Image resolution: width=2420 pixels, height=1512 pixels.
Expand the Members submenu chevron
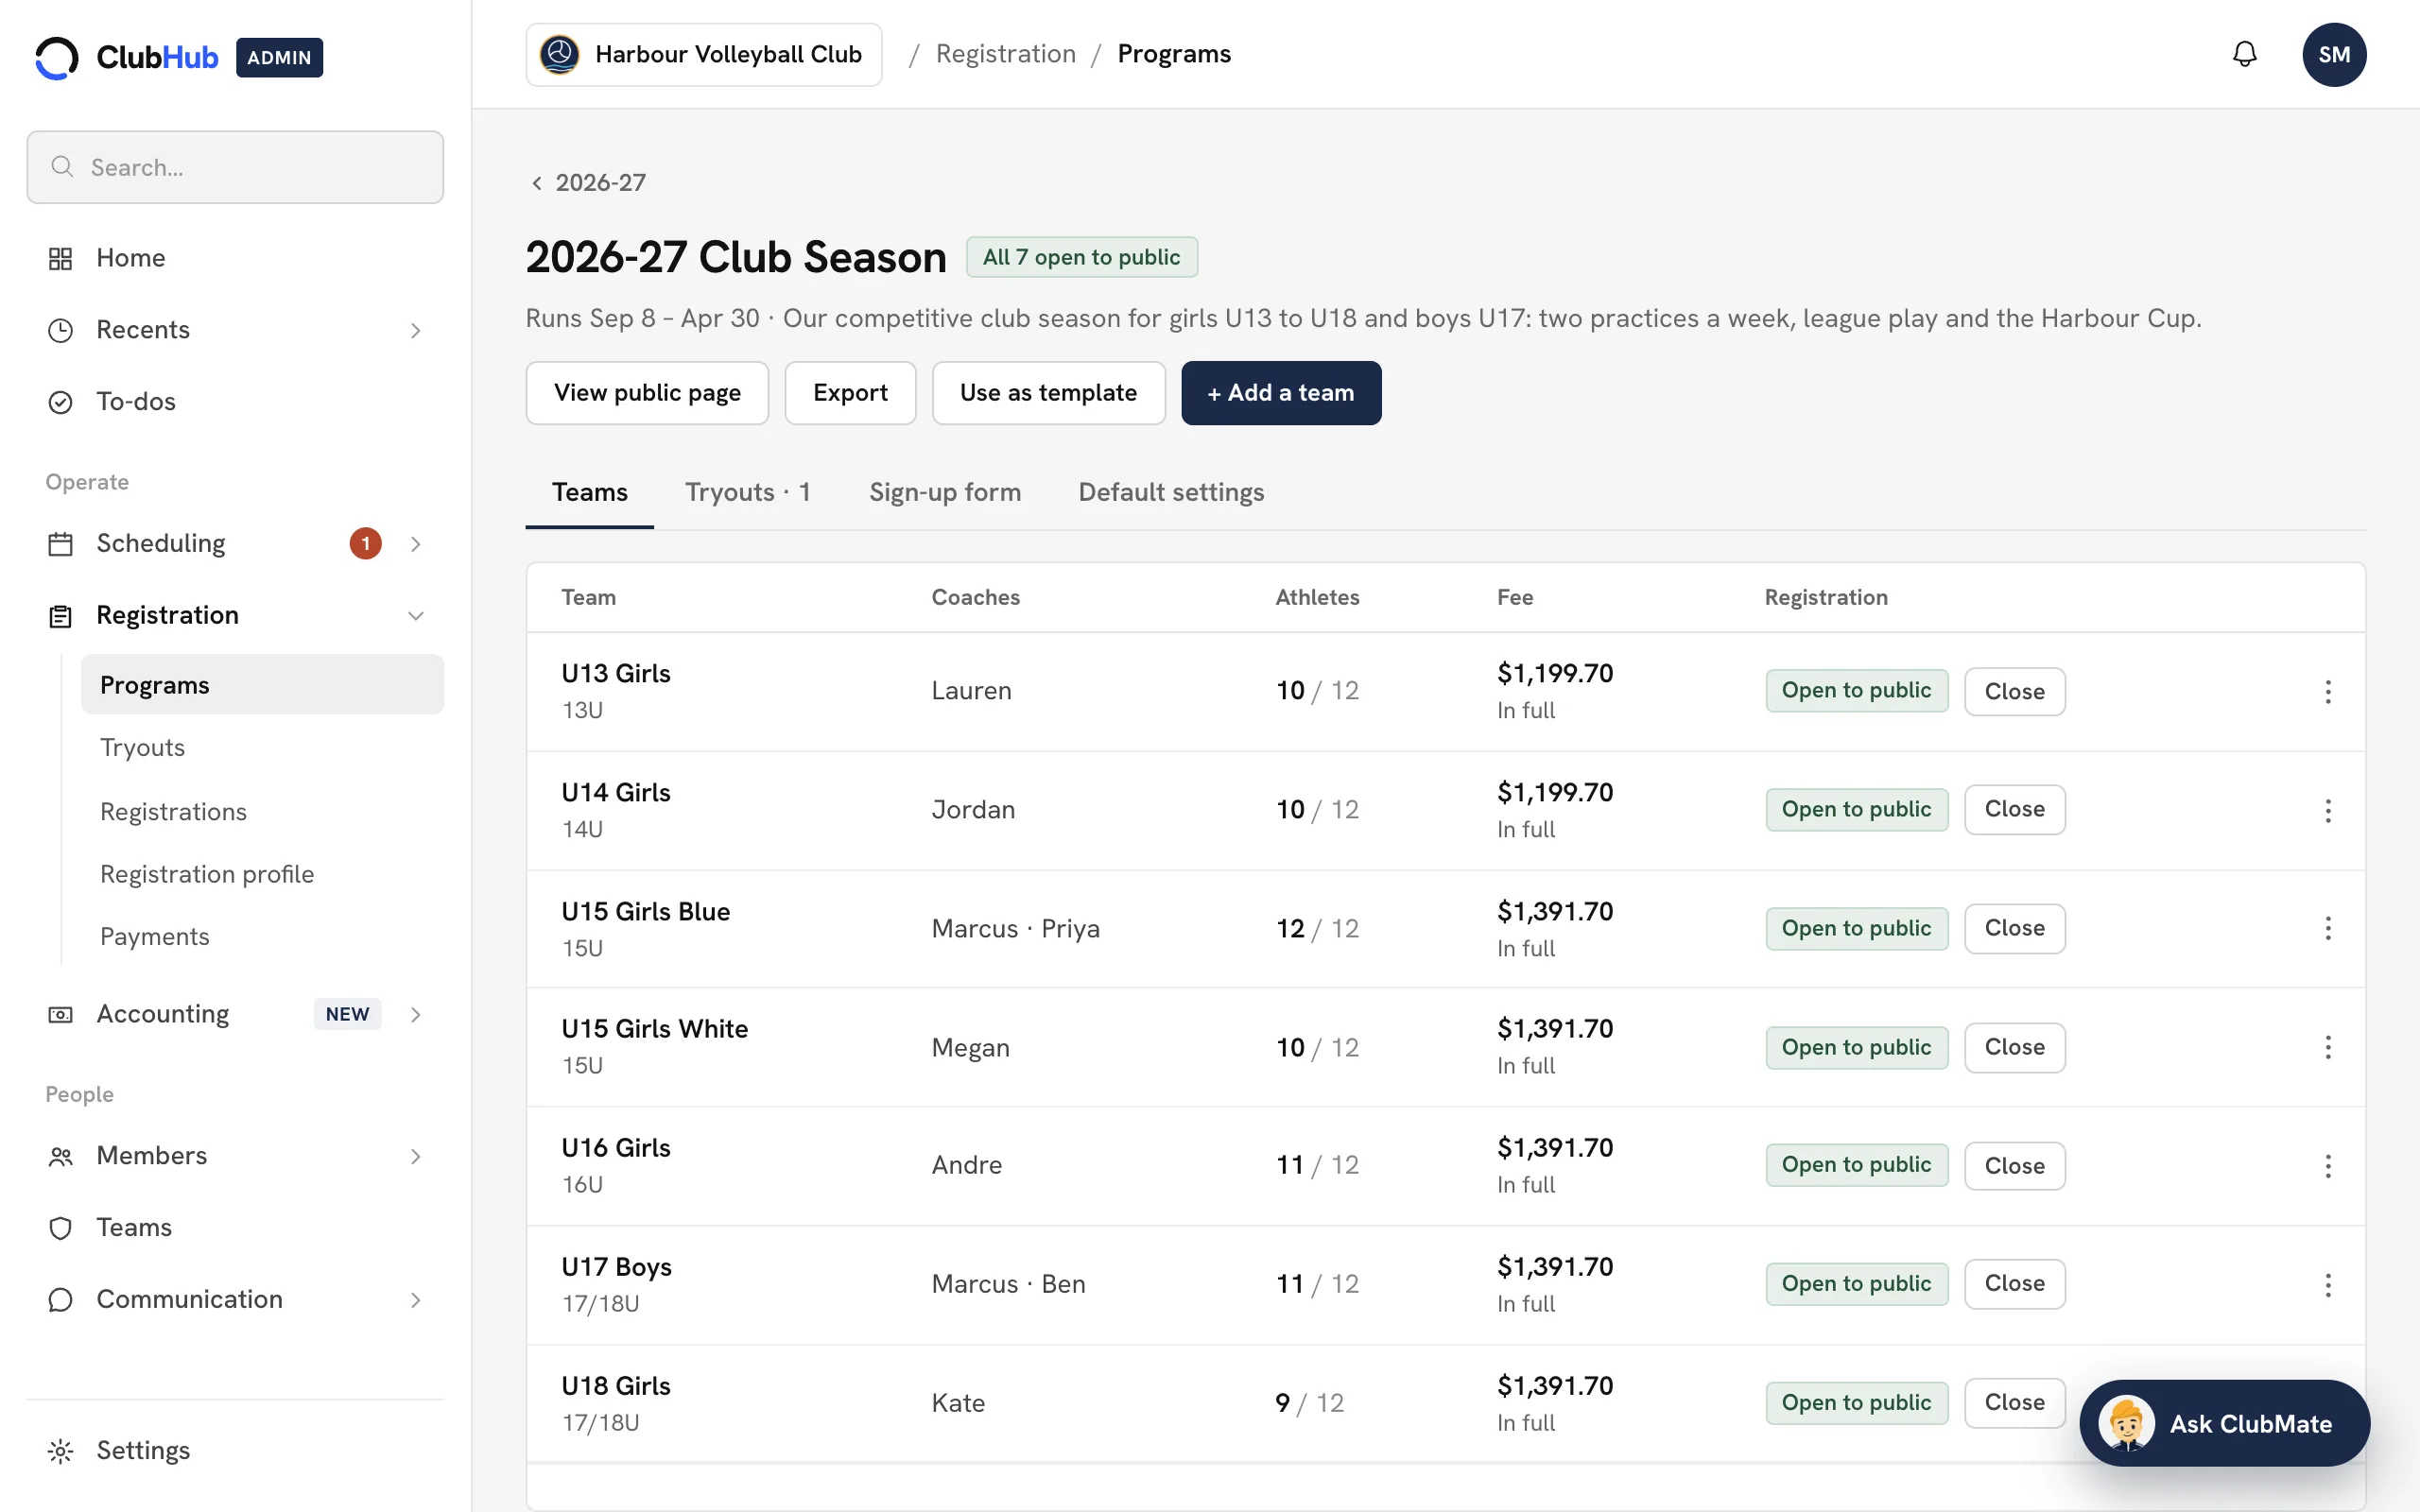pyautogui.click(x=415, y=1157)
